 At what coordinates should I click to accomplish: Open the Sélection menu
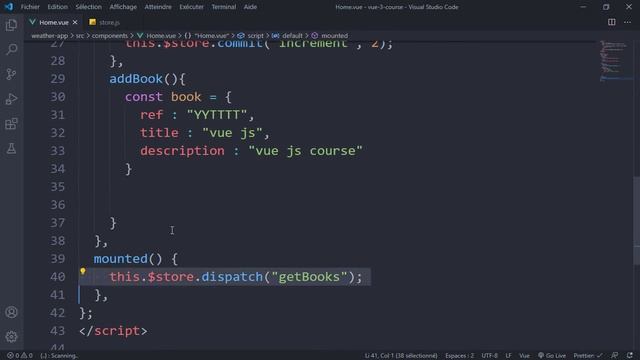click(89, 7)
